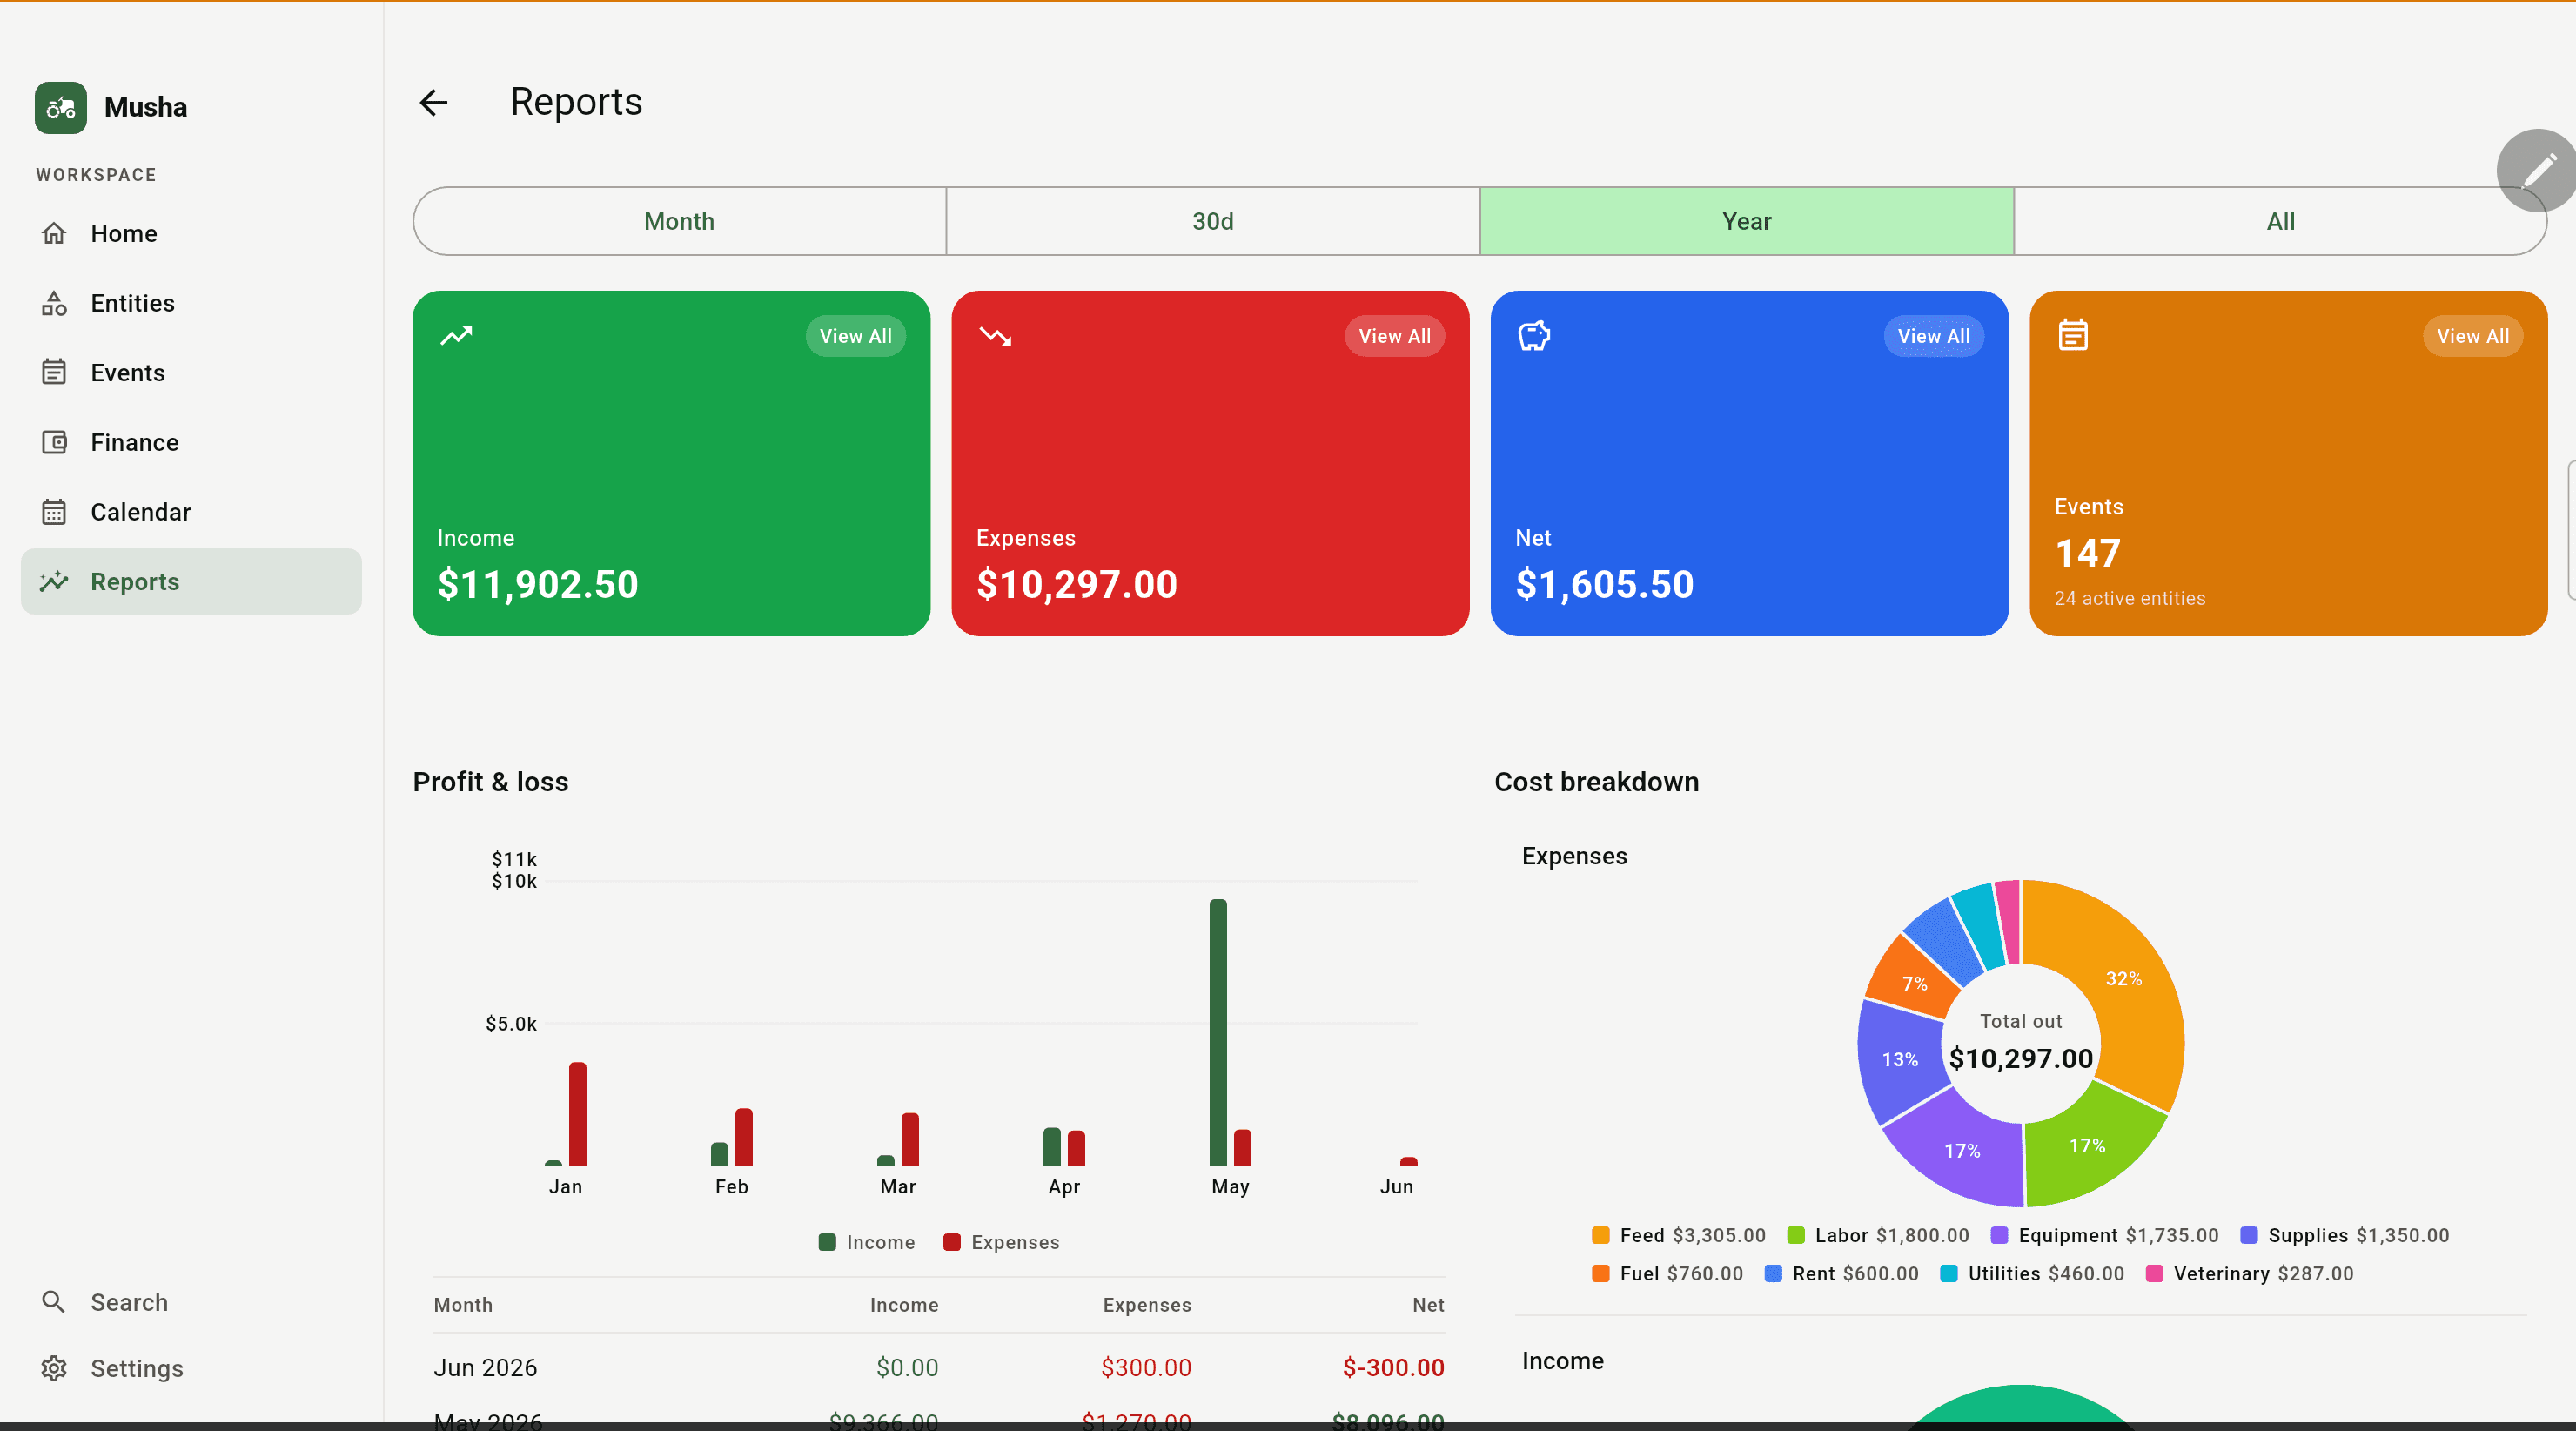This screenshot has width=2576, height=1431.
Task: Click the Labor $1,800.00 legend entry
Action: click(x=1877, y=1235)
